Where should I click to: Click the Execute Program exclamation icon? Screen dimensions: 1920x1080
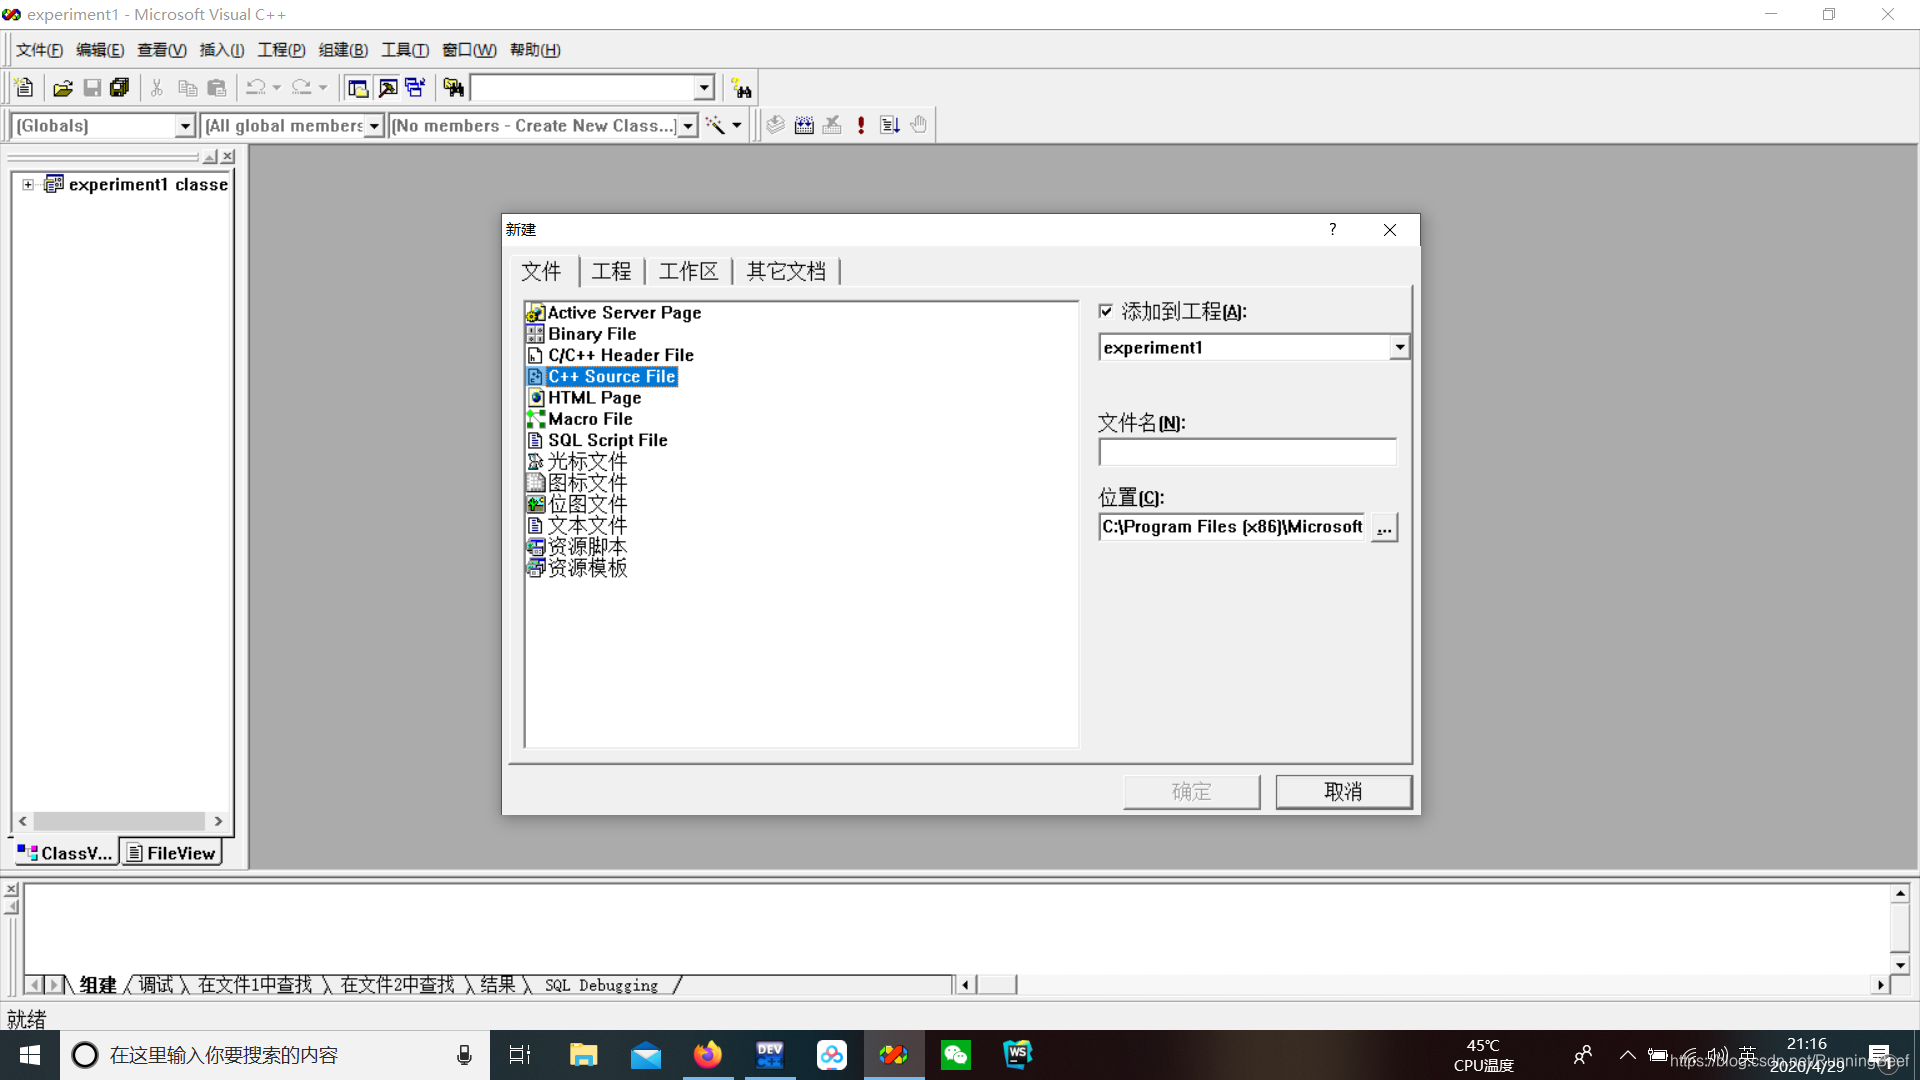(x=861, y=125)
